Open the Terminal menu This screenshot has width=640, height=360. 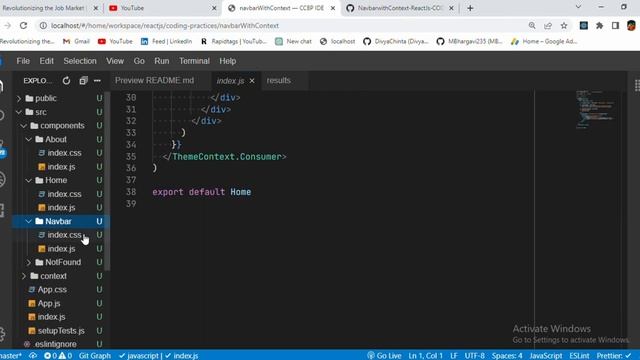click(x=194, y=61)
